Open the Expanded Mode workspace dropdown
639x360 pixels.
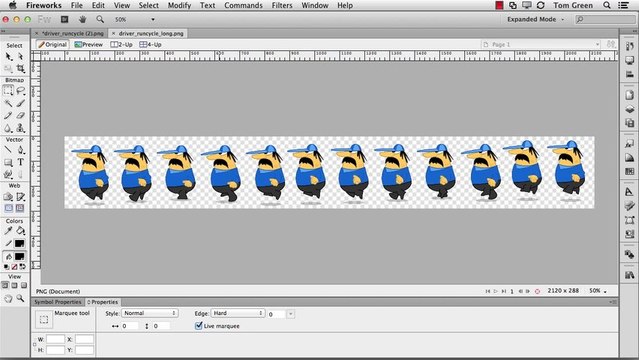click(x=535, y=19)
